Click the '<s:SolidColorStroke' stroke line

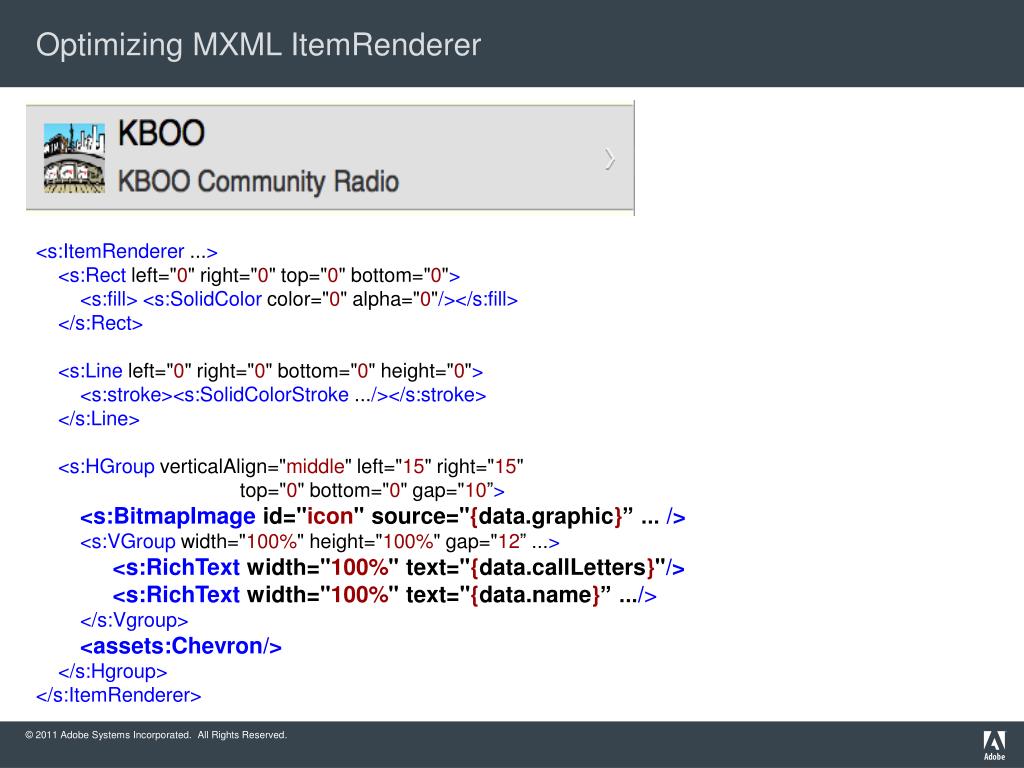[x=283, y=395]
